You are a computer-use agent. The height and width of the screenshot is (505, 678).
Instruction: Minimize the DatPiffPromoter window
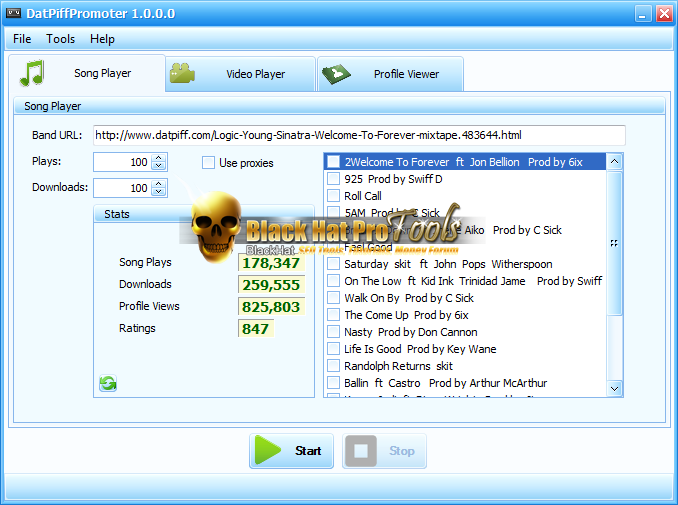pos(643,14)
